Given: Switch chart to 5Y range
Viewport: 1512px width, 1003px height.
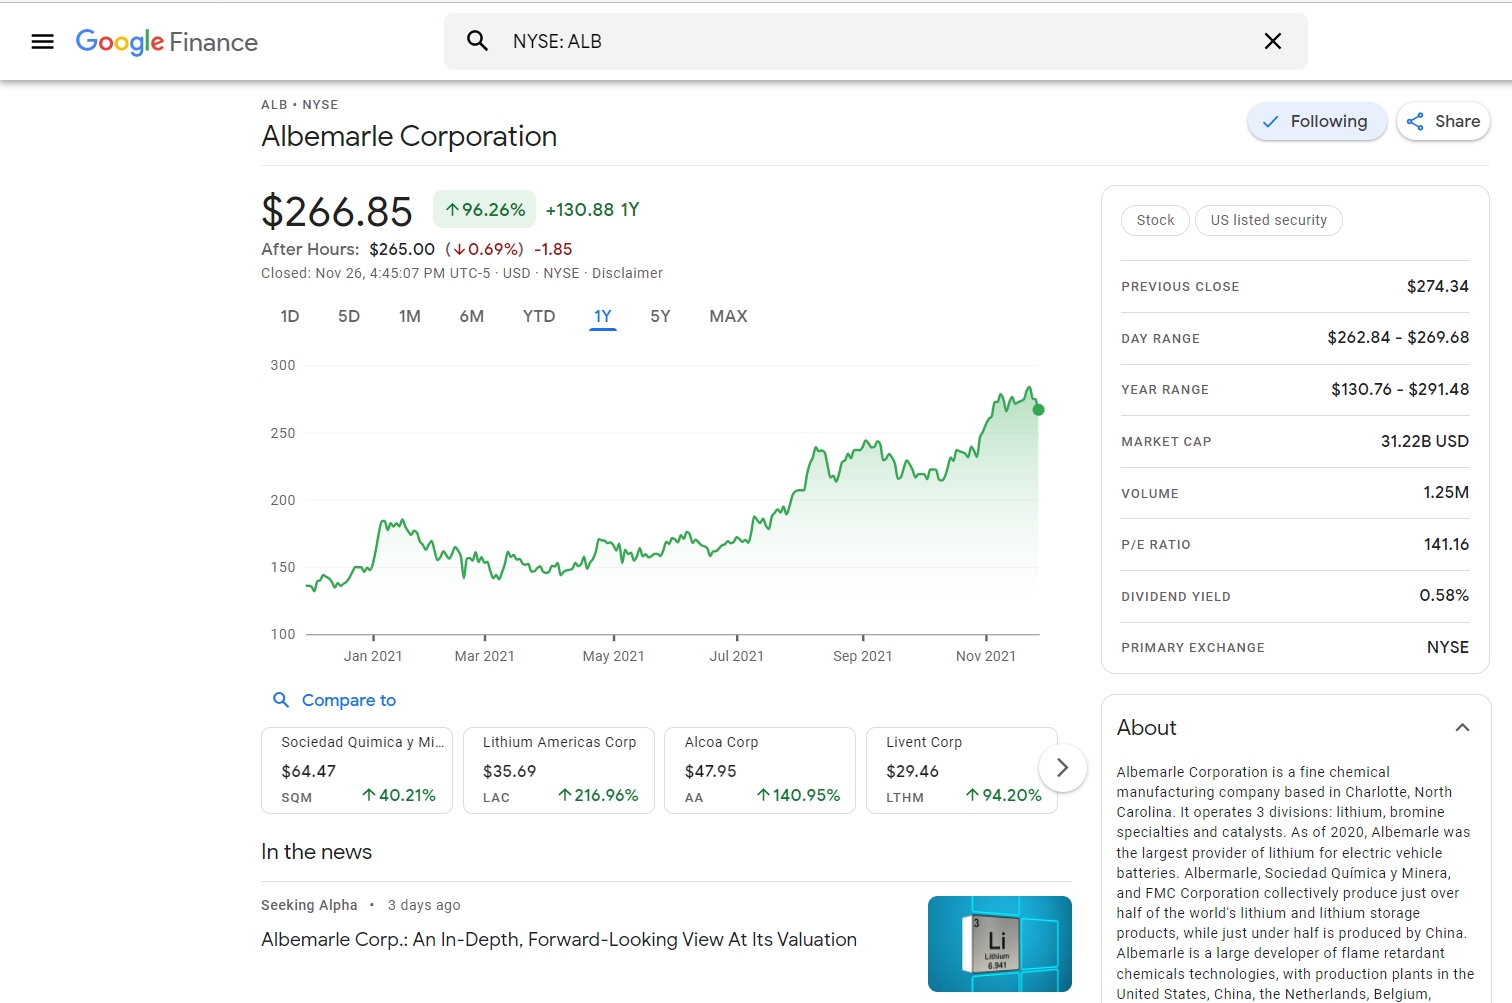Looking at the screenshot, I should (x=660, y=316).
